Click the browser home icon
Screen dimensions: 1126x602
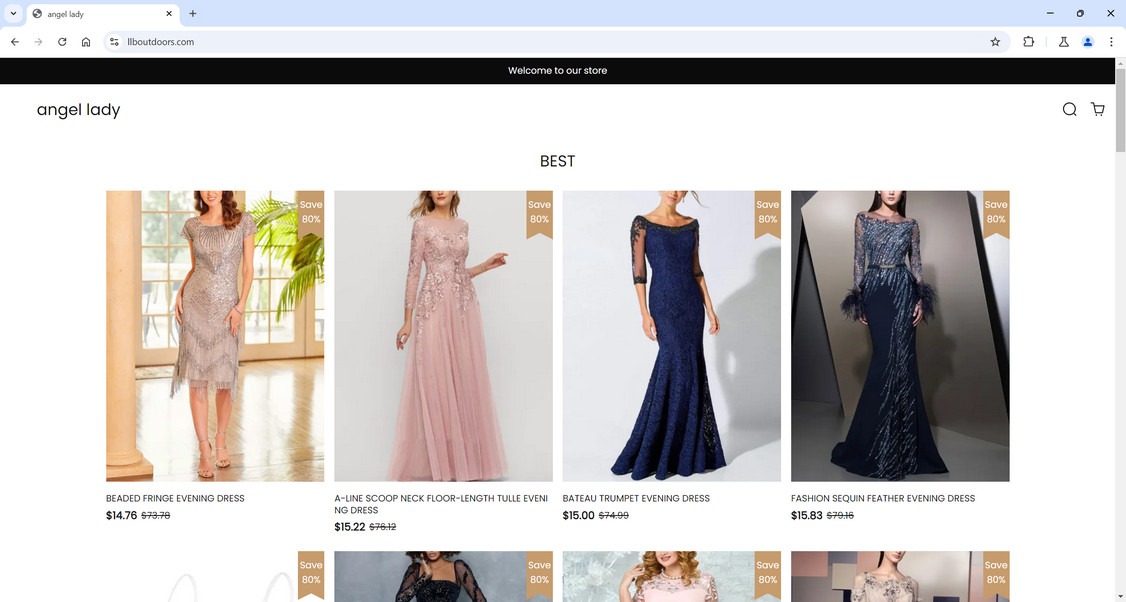click(85, 42)
